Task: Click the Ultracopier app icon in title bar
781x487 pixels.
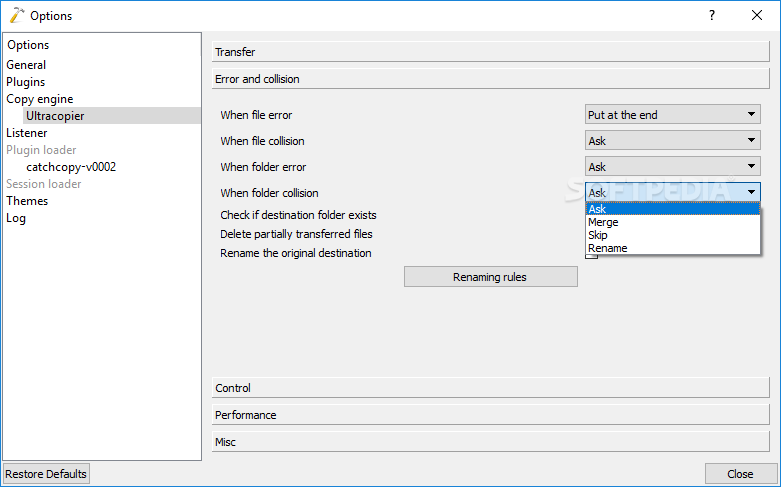Action: (16, 15)
